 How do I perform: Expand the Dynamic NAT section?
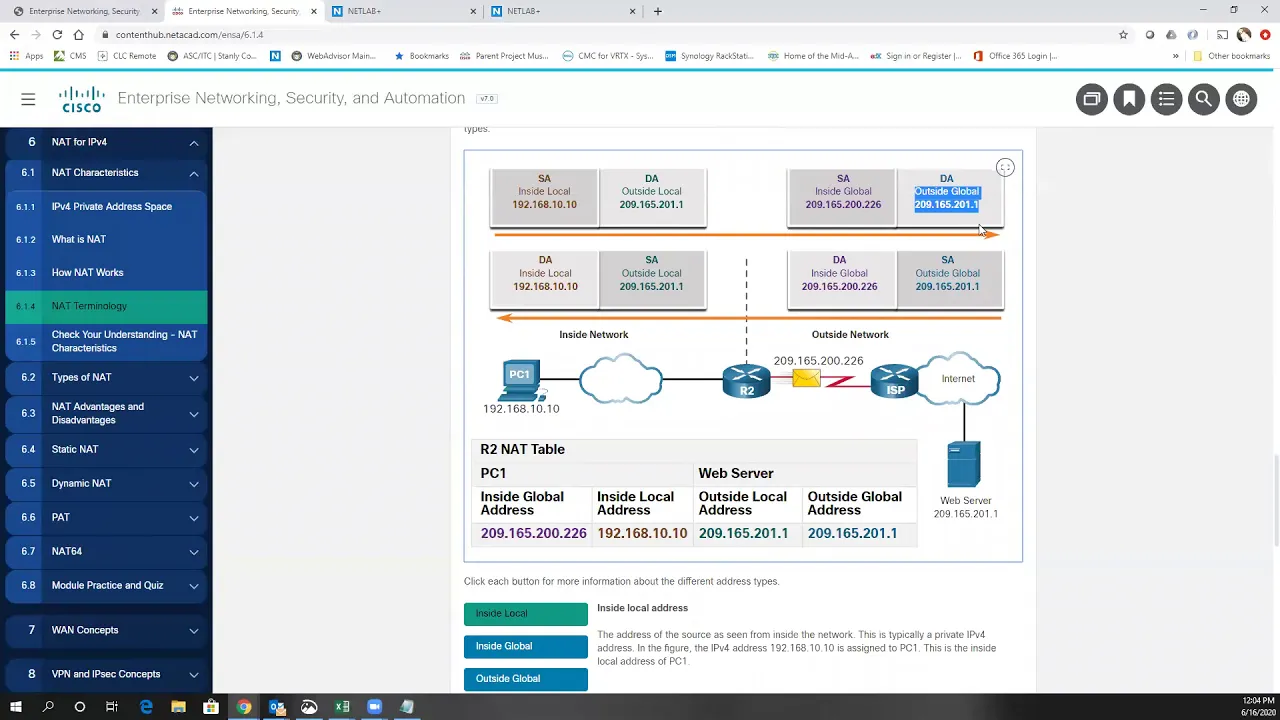(194, 484)
